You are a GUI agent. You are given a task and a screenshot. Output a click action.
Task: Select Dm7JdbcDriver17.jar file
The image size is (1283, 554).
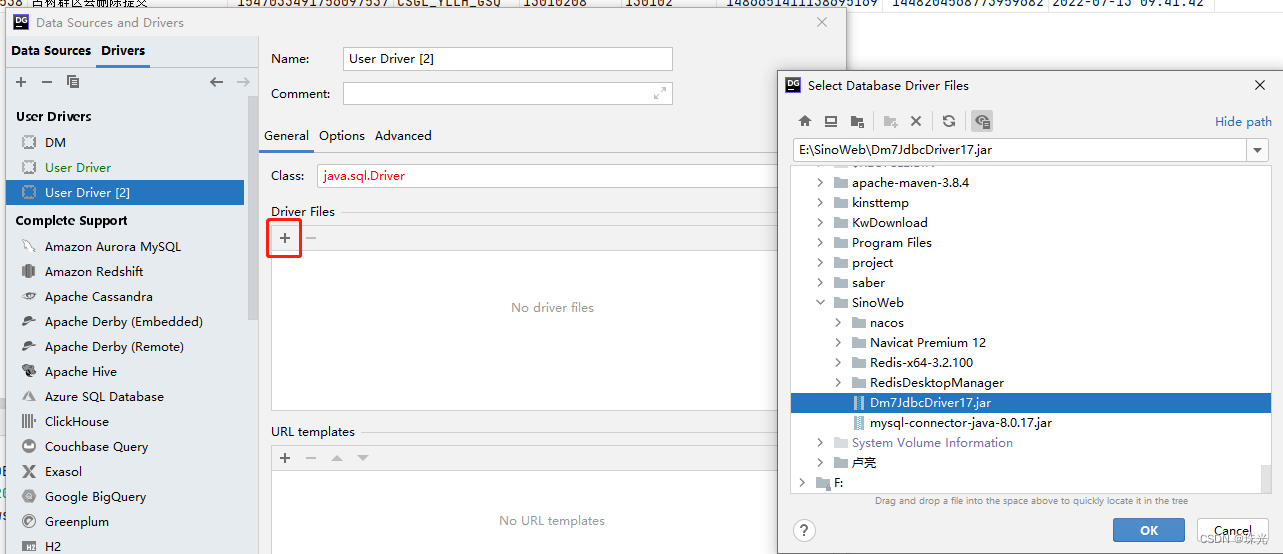pos(1031,402)
